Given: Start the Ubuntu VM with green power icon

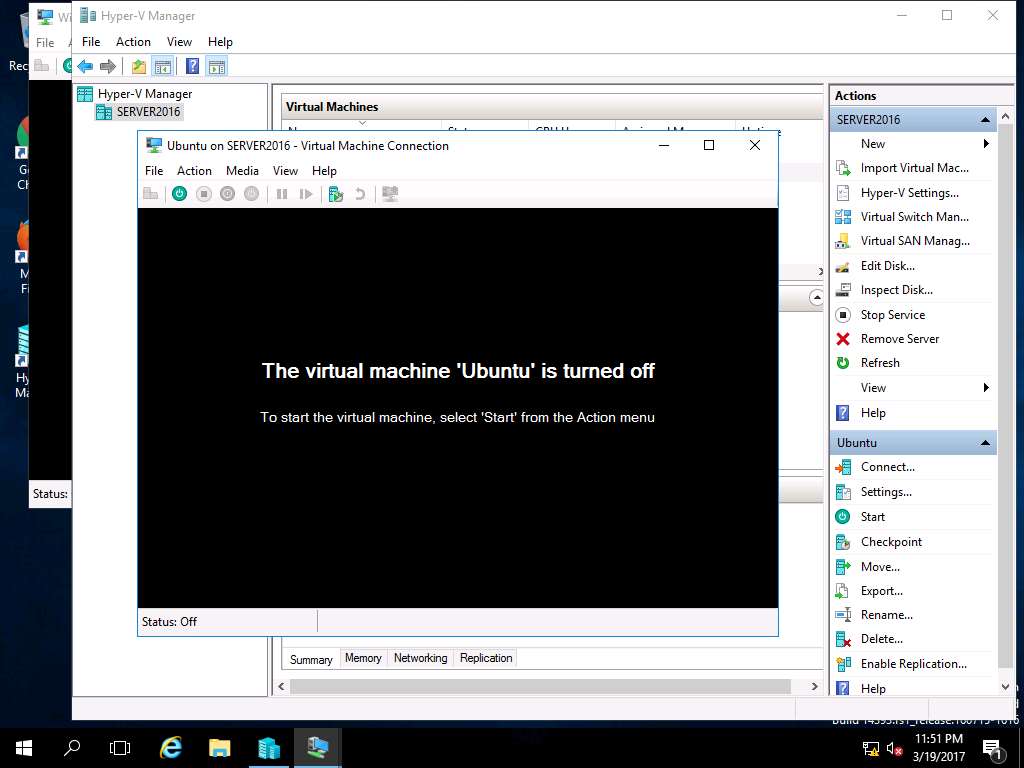Looking at the screenshot, I should click(x=180, y=194).
